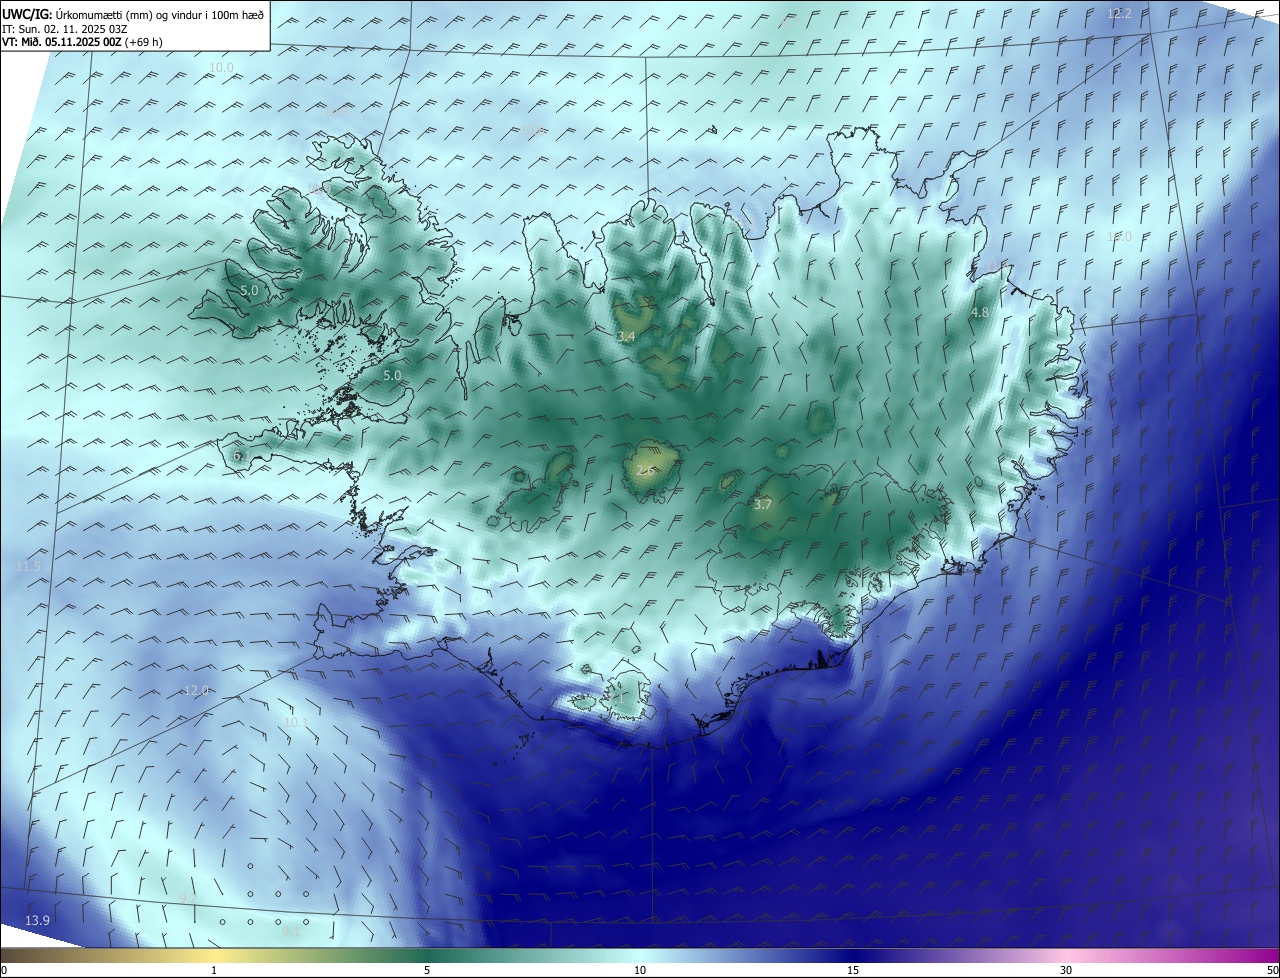Click the colour bar tick label 5
The height and width of the screenshot is (978, 1280).
coord(427,970)
